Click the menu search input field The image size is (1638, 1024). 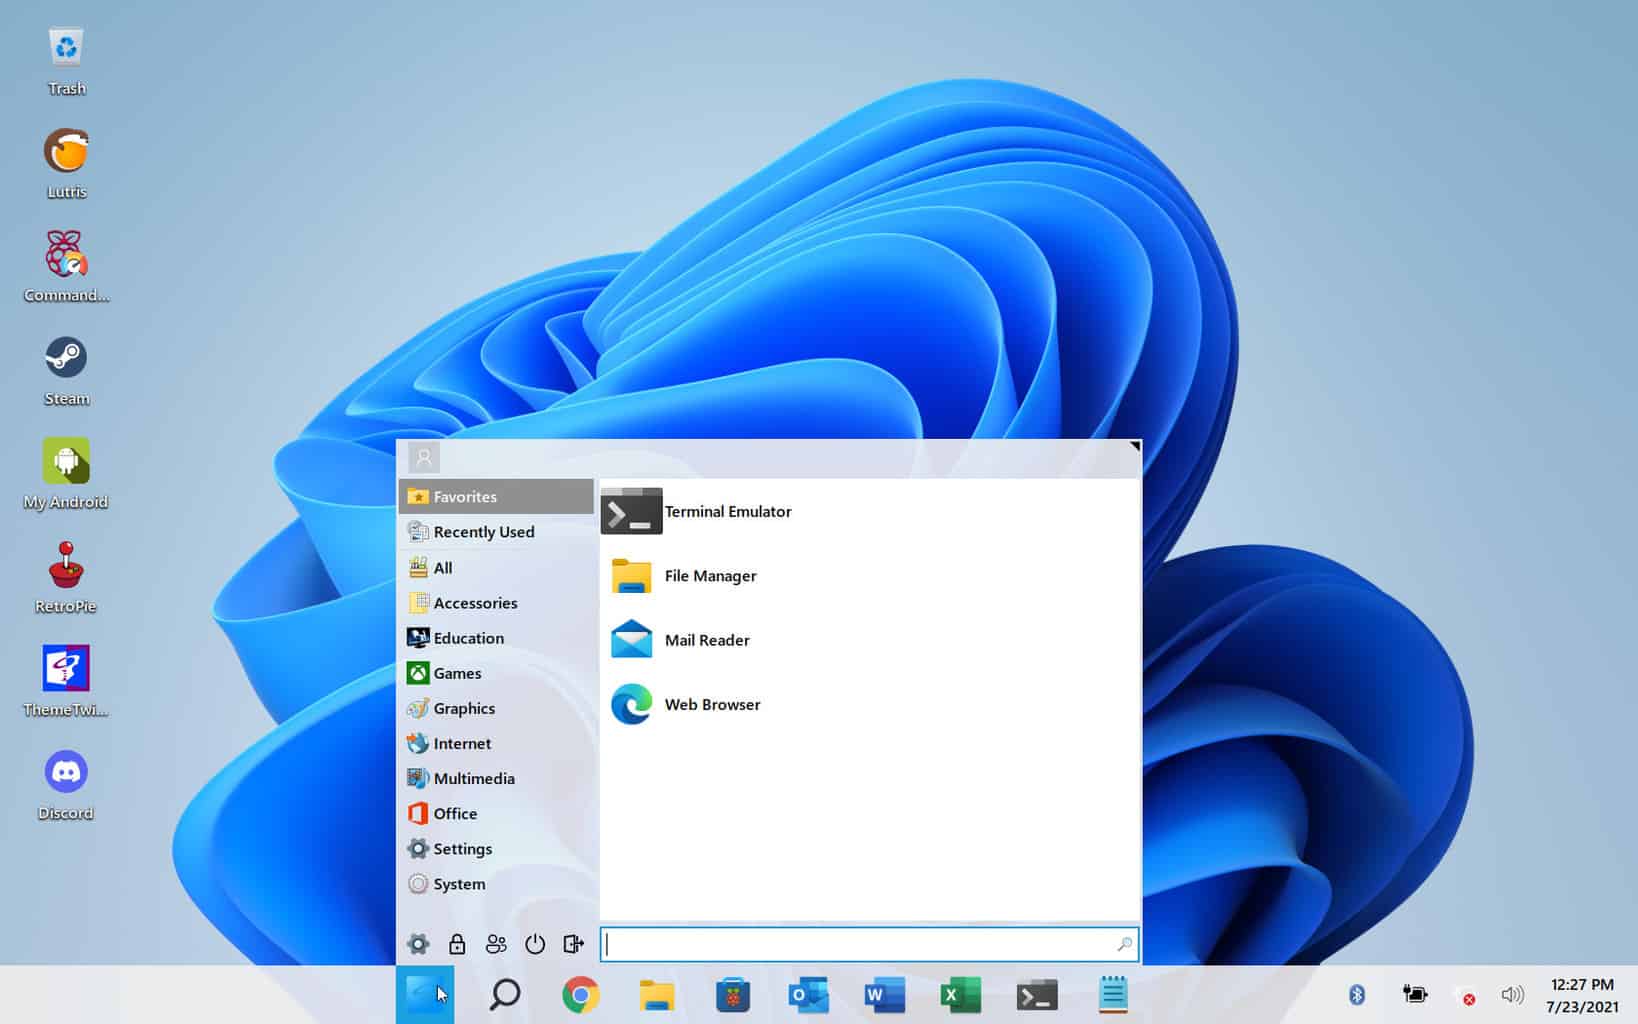[x=869, y=944]
